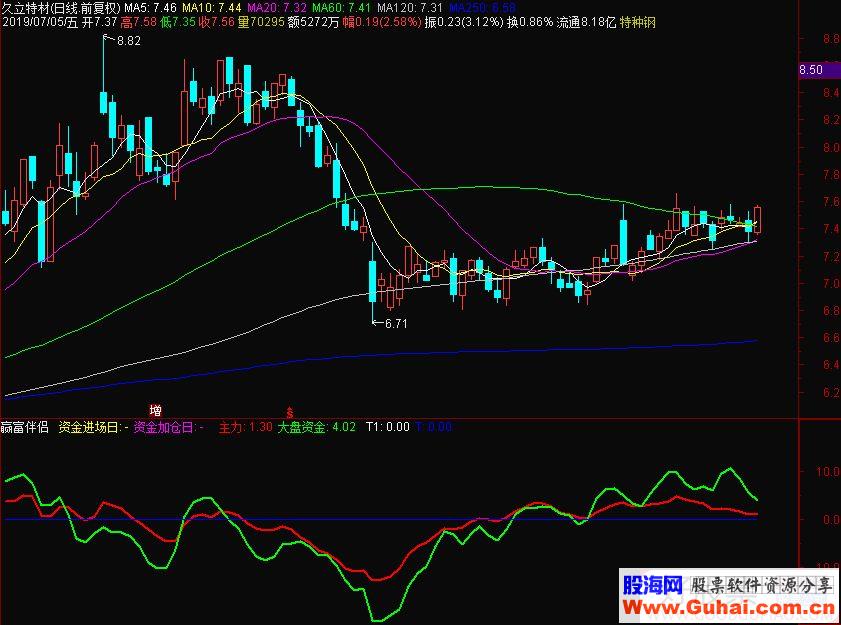The image size is (841, 625).
Task: Click the open price 开7.37
Action: [99, 23]
